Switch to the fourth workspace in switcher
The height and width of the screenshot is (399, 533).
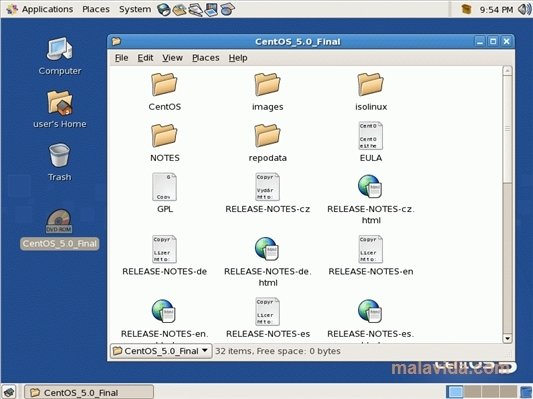[x=508, y=392]
